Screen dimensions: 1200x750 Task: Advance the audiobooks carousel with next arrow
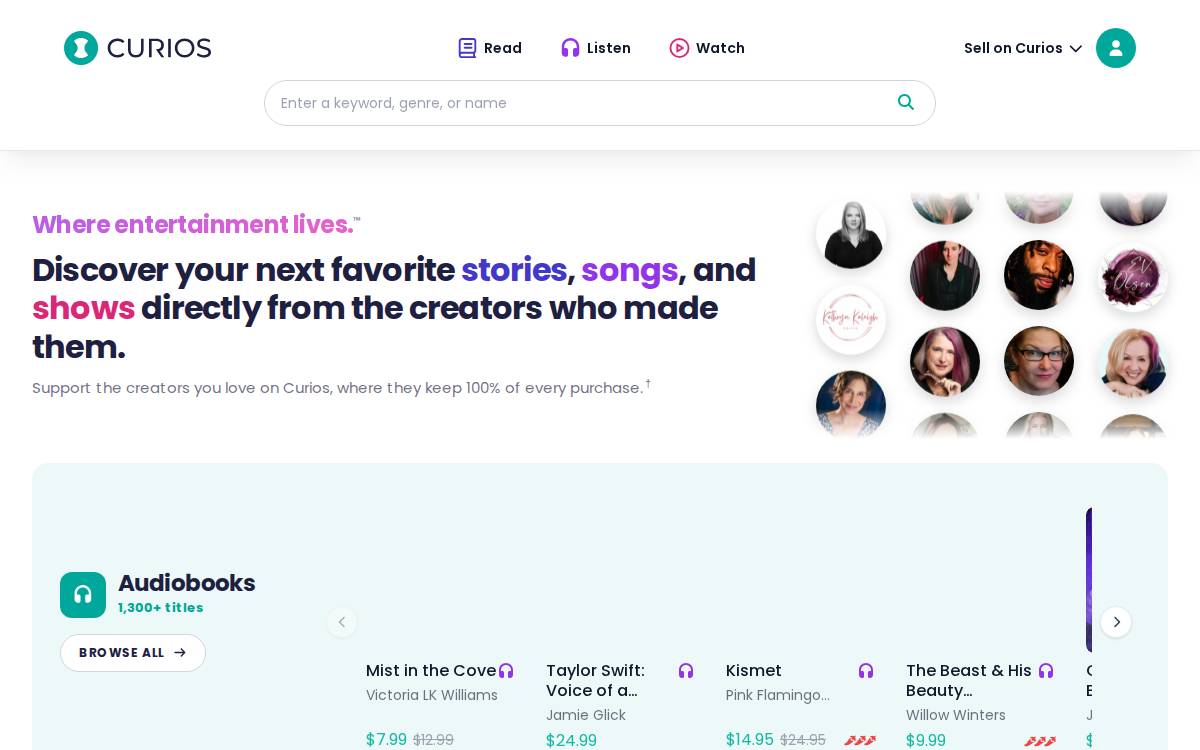coord(1116,622)
